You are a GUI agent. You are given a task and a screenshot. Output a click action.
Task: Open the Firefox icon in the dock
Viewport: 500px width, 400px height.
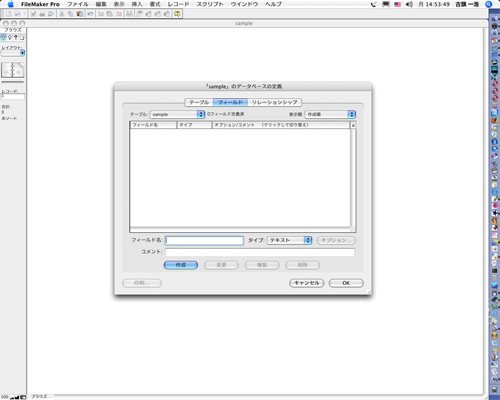(x=495, y=119)
